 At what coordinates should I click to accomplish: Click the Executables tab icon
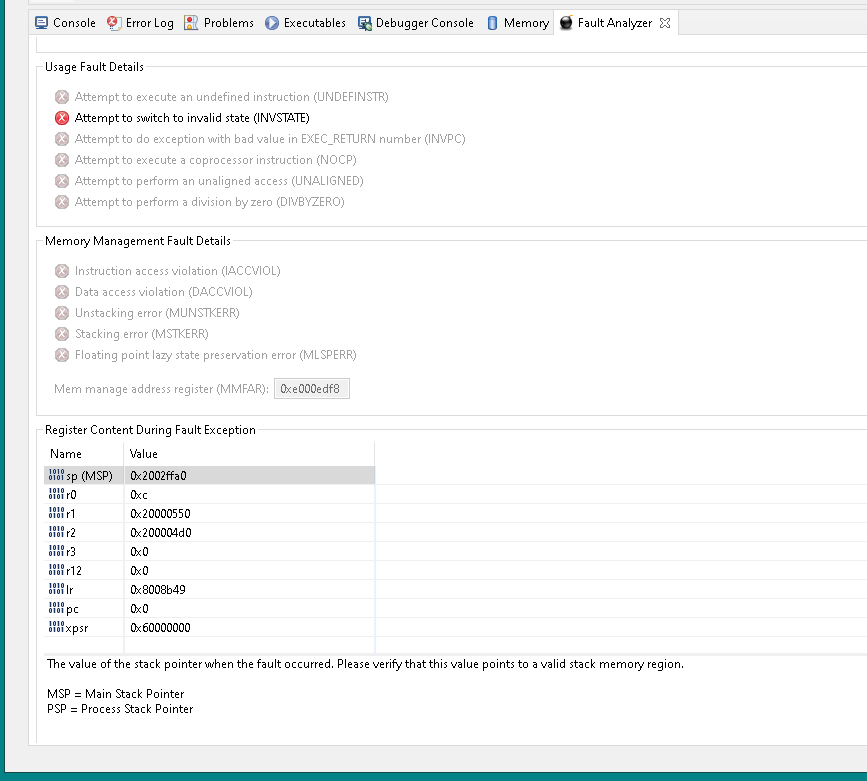coord(271,23)
